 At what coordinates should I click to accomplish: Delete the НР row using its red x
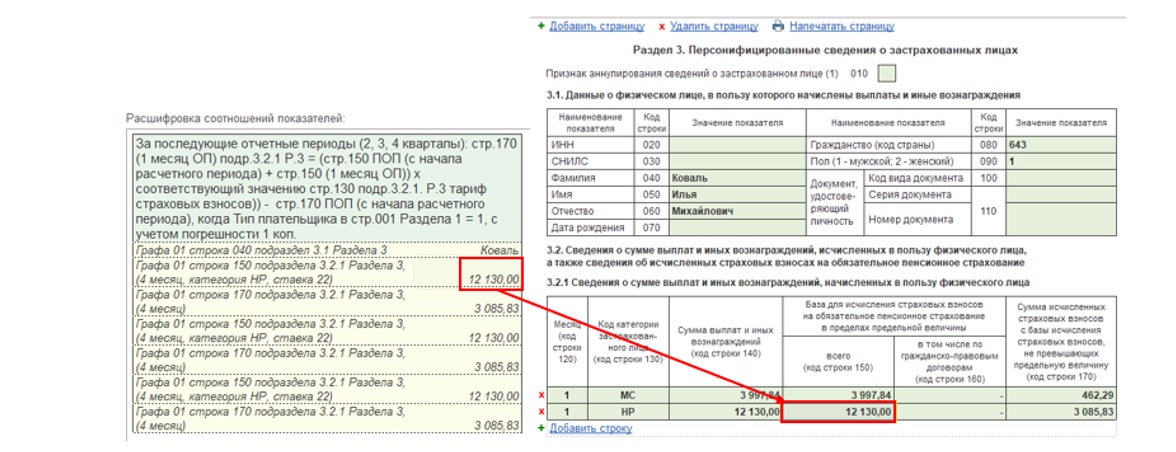click(x=541, y=412)
